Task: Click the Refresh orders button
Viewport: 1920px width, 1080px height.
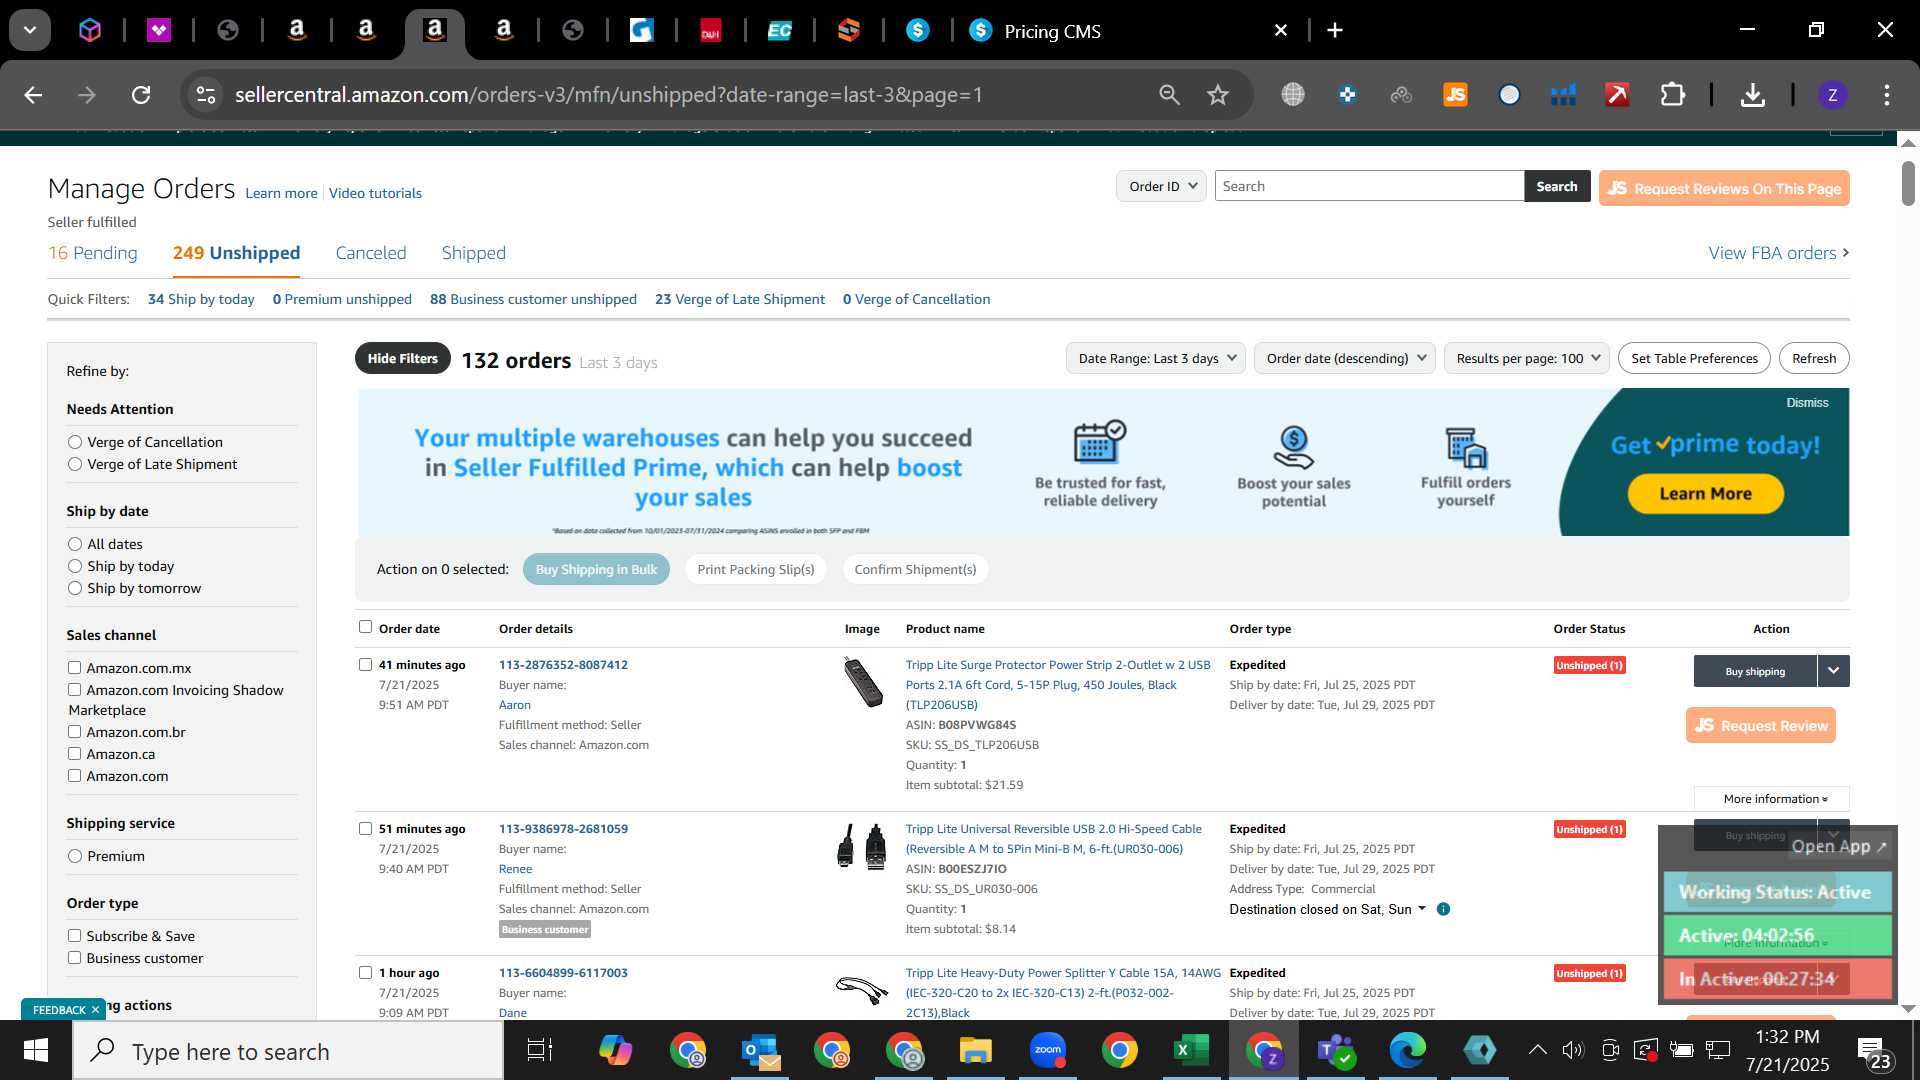Action: point(1814,358)
